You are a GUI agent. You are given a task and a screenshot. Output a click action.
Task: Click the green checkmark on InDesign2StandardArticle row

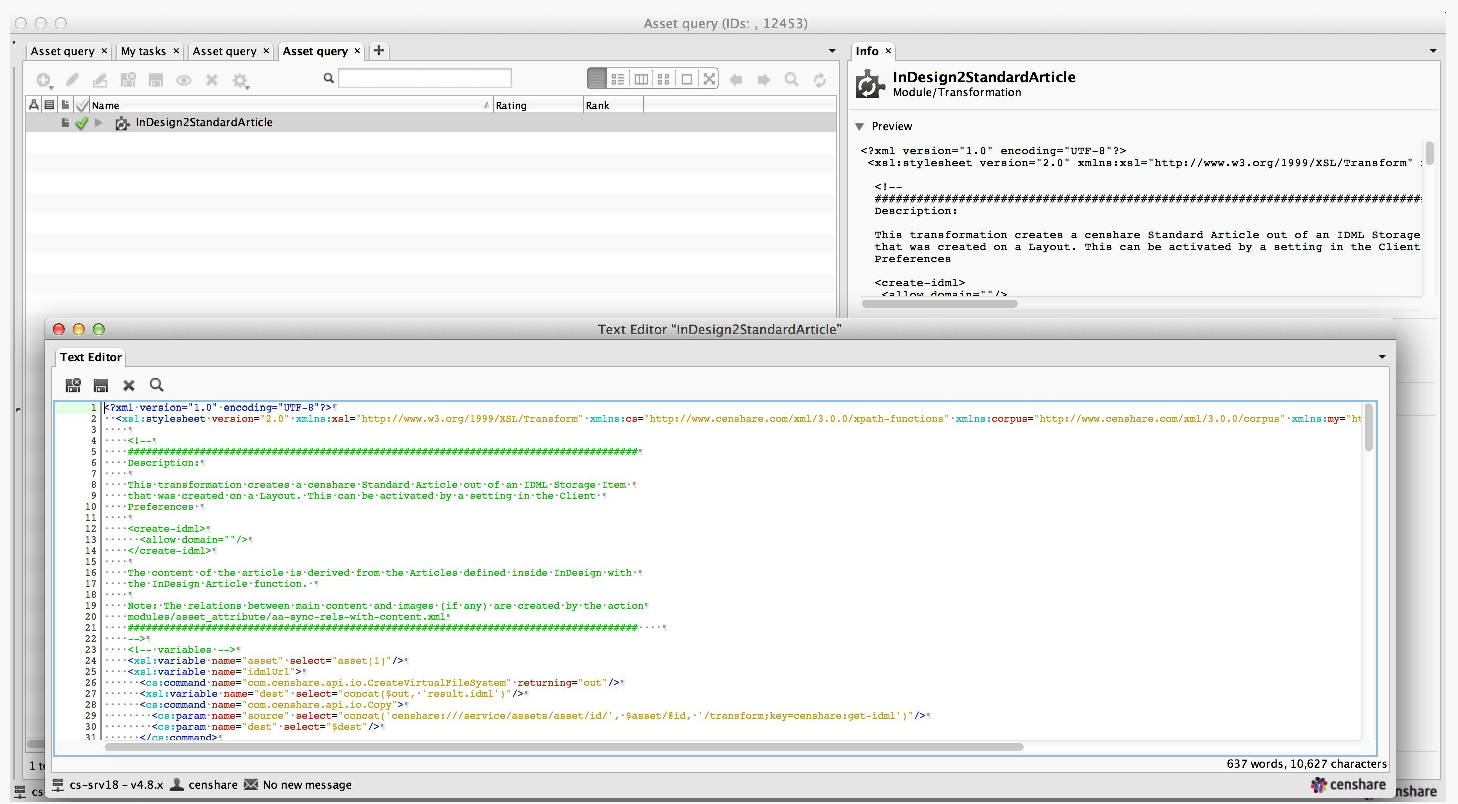click(81, 122)
